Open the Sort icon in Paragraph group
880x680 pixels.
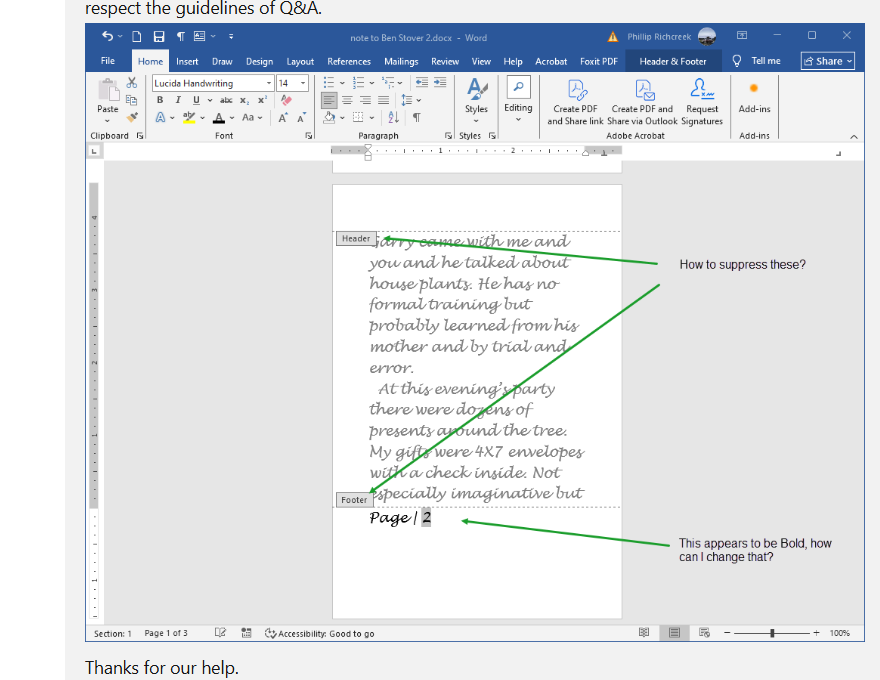(x=394, y=118)
